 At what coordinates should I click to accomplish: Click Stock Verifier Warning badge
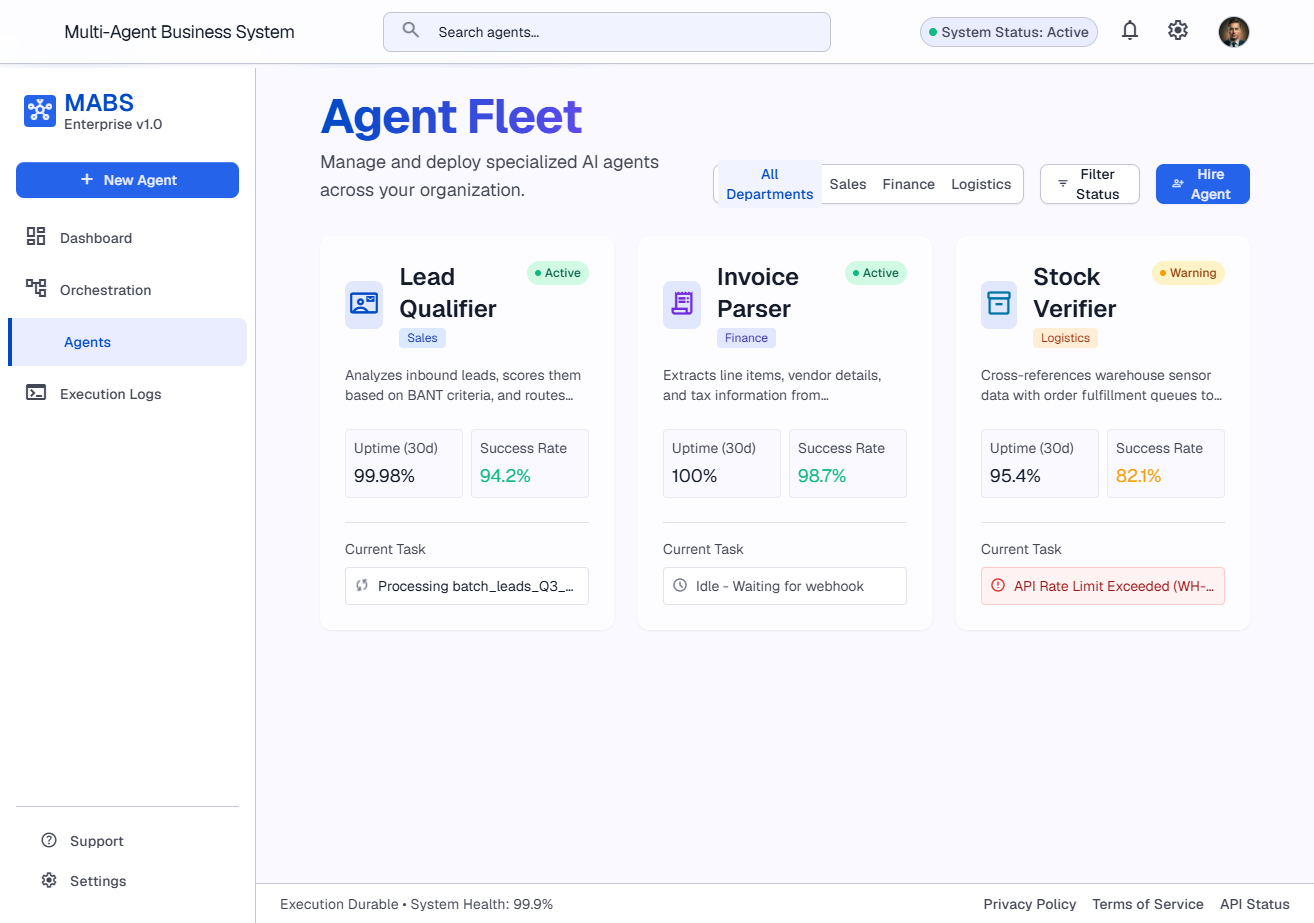1188,273
